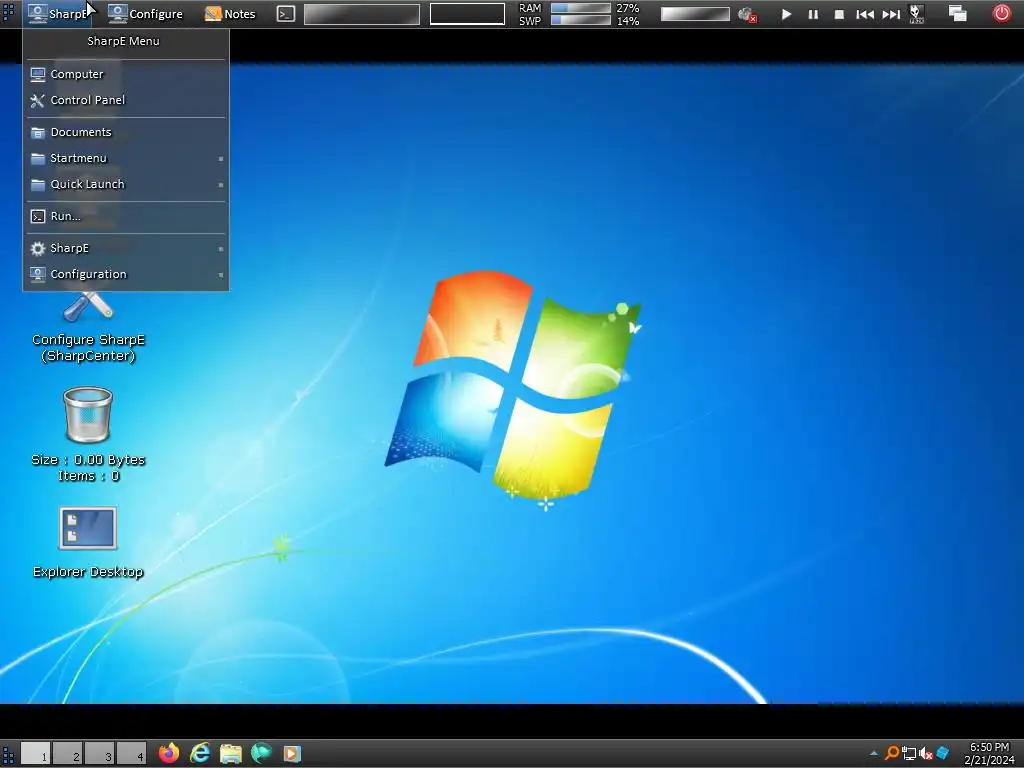The height and width of the screenshot is (768, 1024).
Task: Switch to virtual desktop 1
Action: tap(36, 754)
